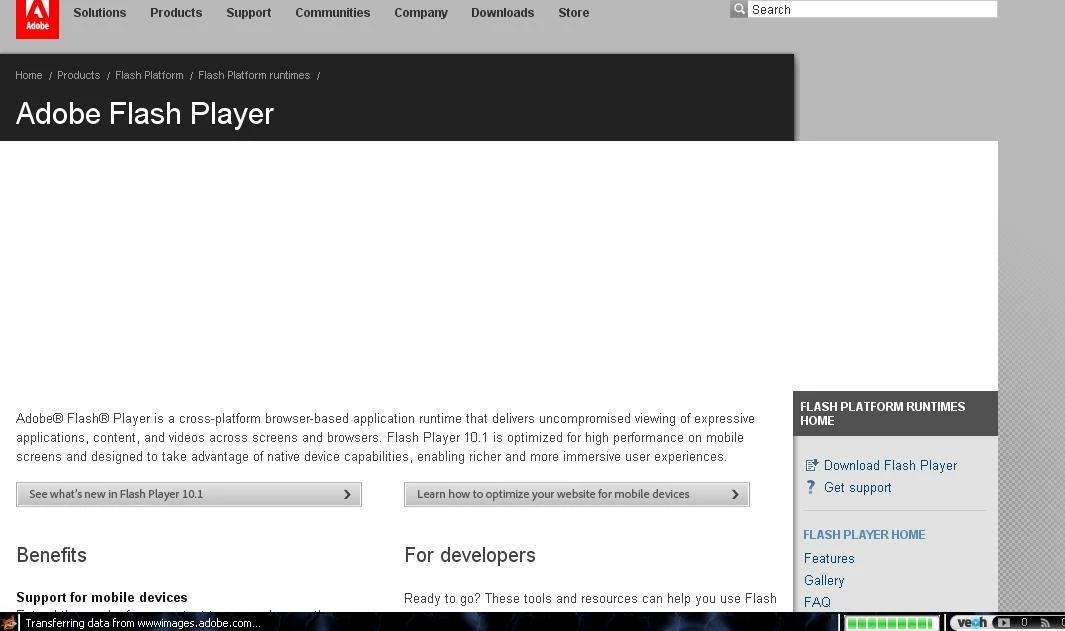Click Download Flash Player sidebar link
The width and height of the screenshot is (1065, 631).
890,465
